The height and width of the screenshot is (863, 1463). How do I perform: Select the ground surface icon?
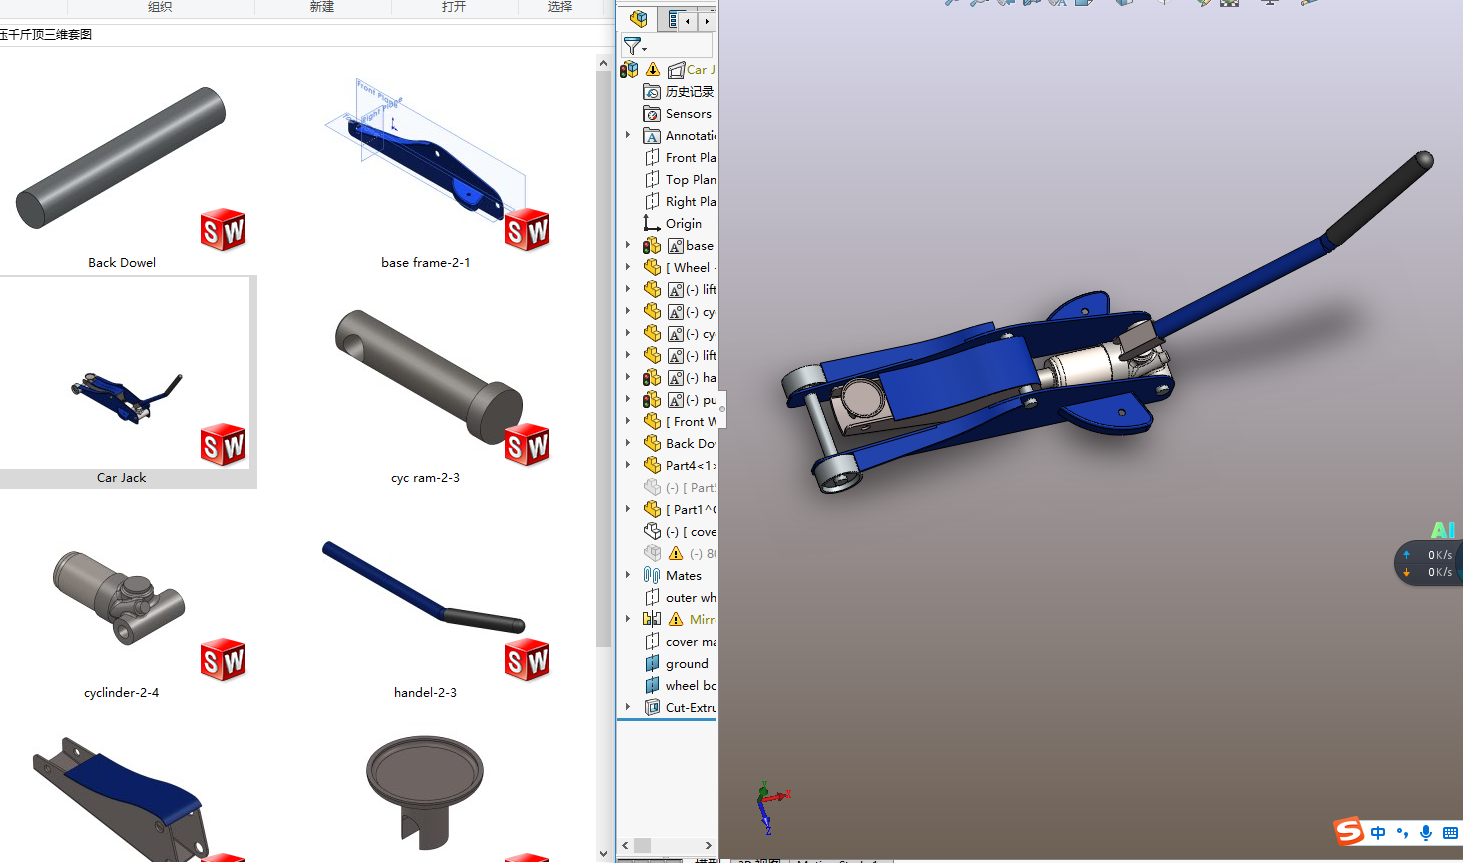[x=652, y=664]
